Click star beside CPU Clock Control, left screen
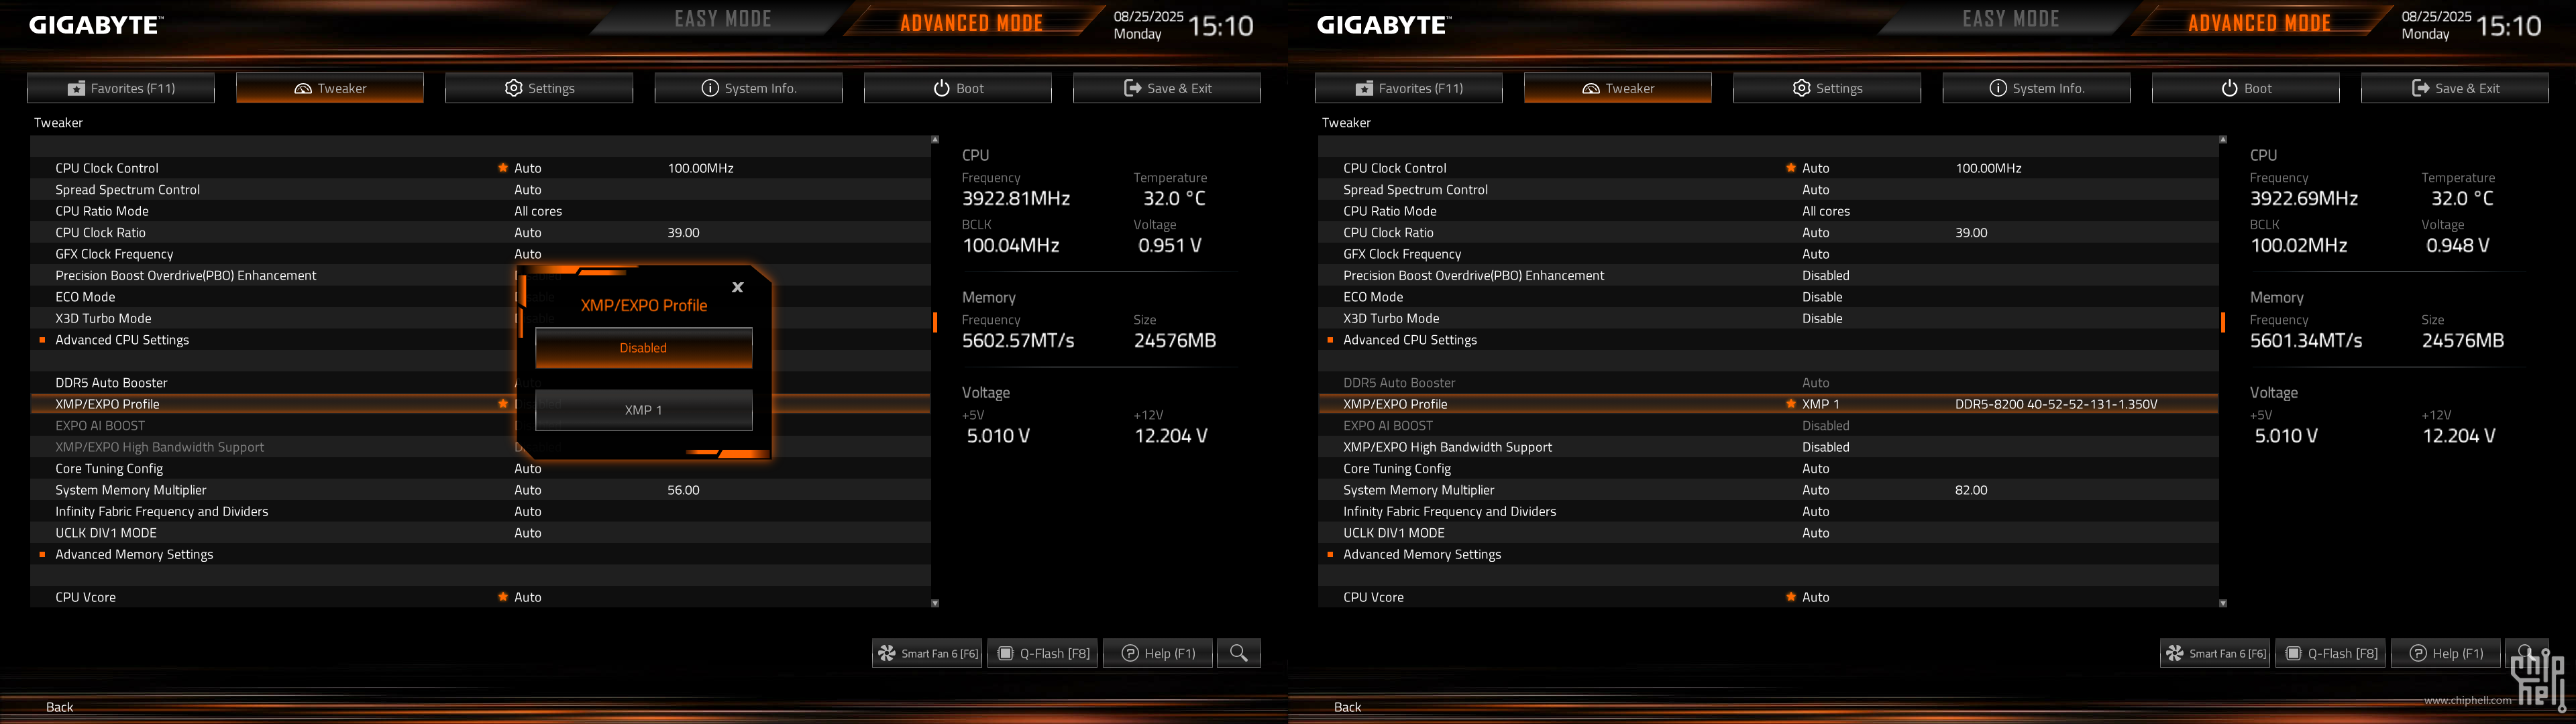 [503, 168]
